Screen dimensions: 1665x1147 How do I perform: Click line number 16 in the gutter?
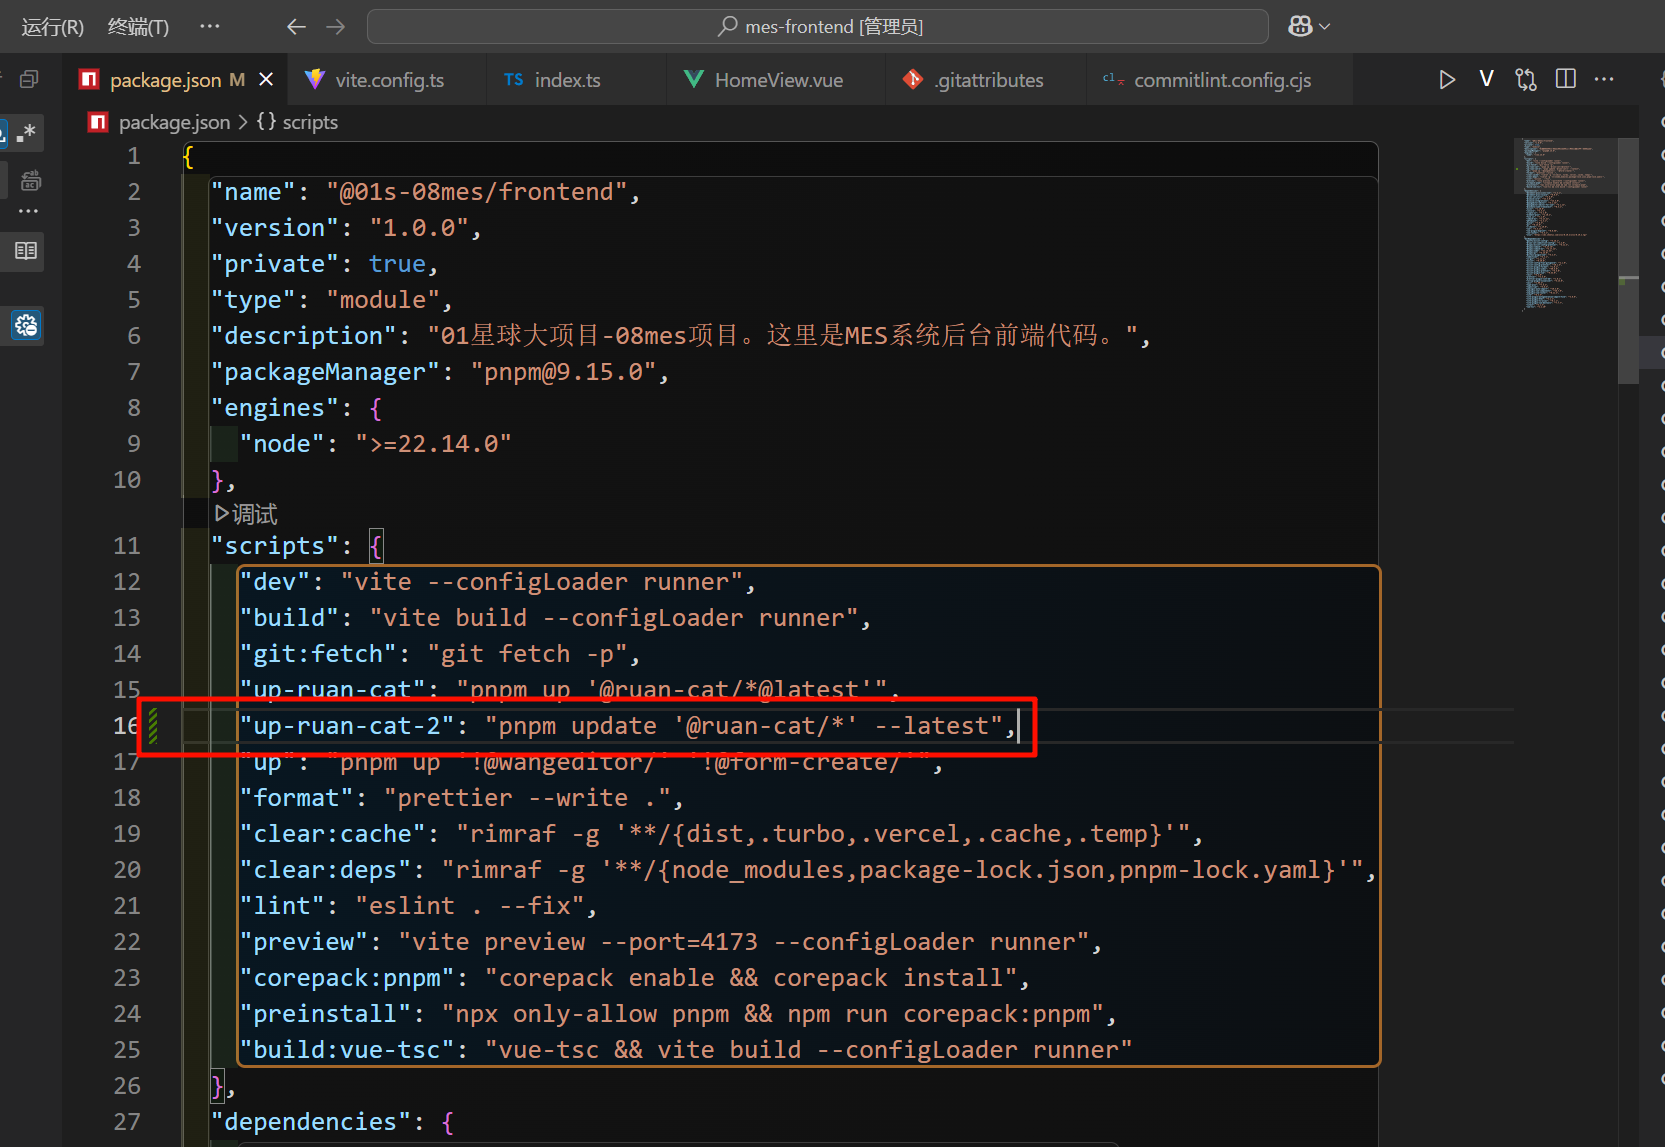tap(126, 726)
